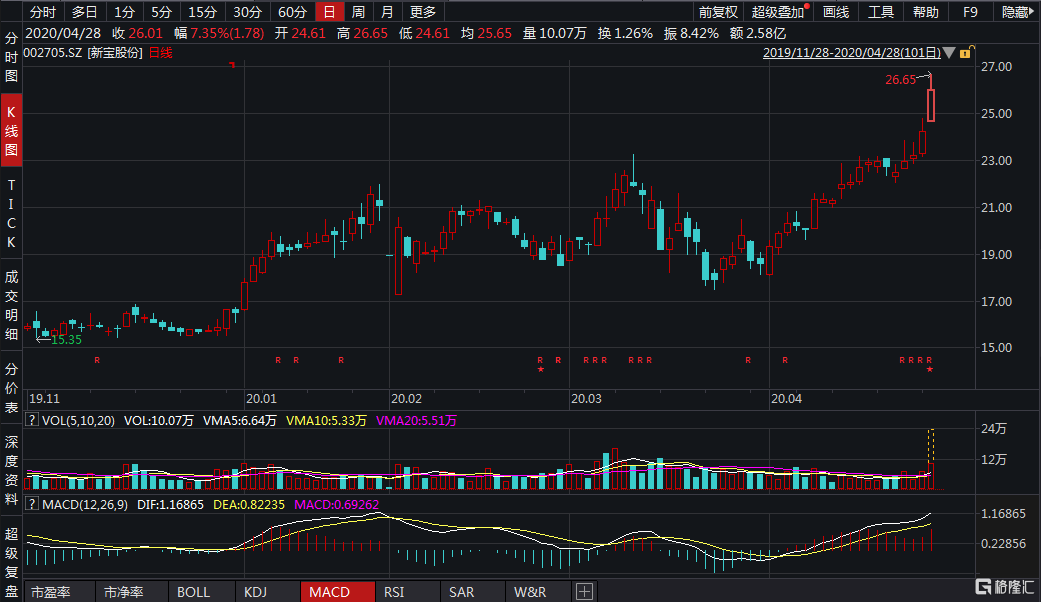This screenshot has height=602, width=1041.
Task: Switch to K线图 view in sidebar
Action: pos(11,130)
